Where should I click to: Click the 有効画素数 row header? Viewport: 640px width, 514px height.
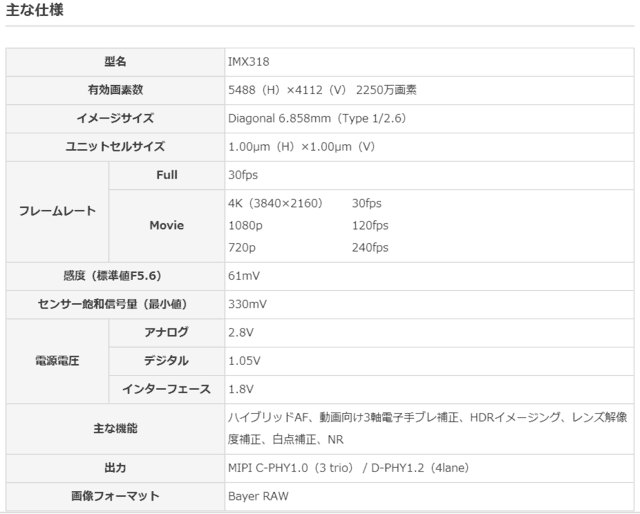click(x=115, y=89)
